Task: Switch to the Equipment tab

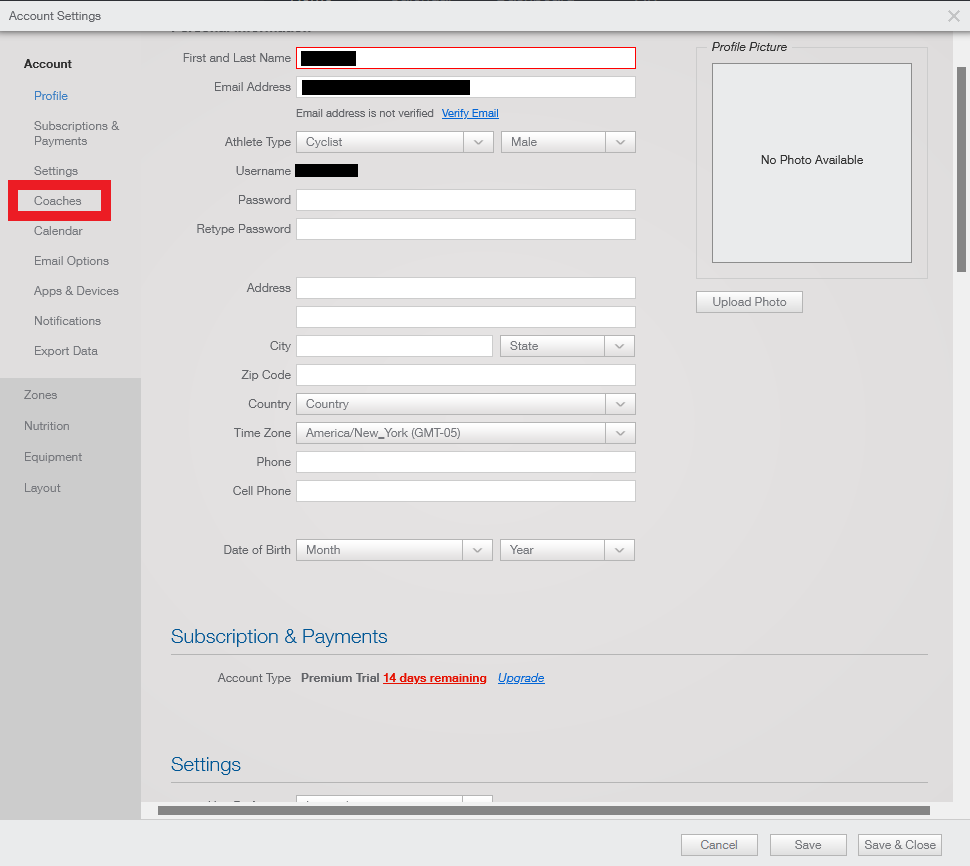Action: click(x=53, y=457)
